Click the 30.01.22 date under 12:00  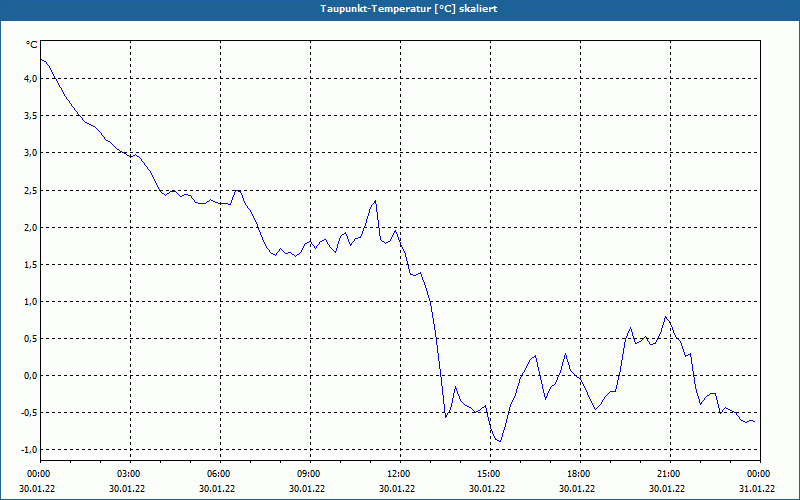click(x=397, y=489)
